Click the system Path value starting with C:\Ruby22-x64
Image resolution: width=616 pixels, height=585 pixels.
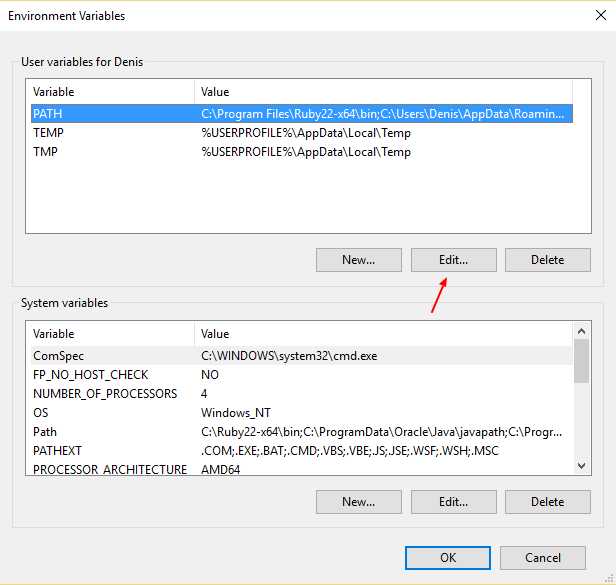381,432
